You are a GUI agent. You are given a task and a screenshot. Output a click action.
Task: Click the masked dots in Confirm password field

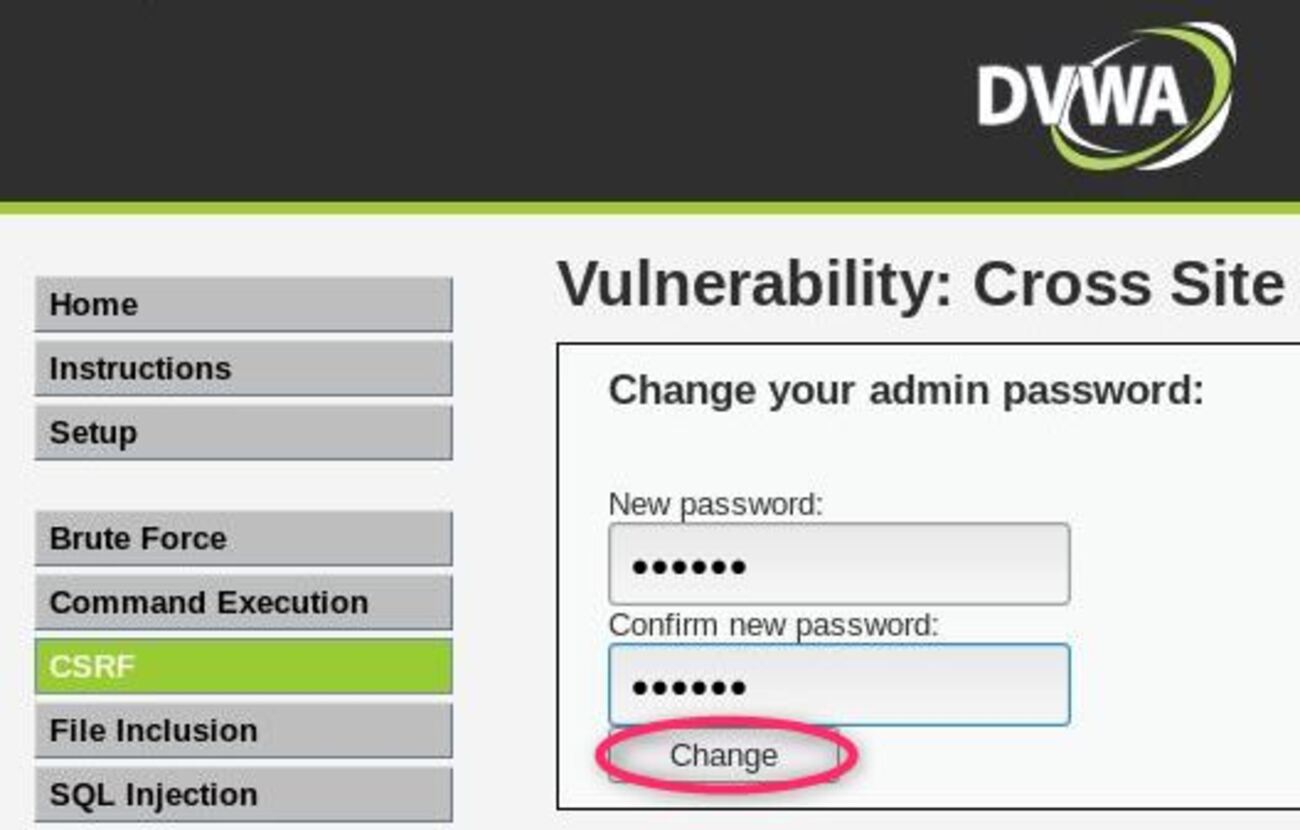coord(689,687)
